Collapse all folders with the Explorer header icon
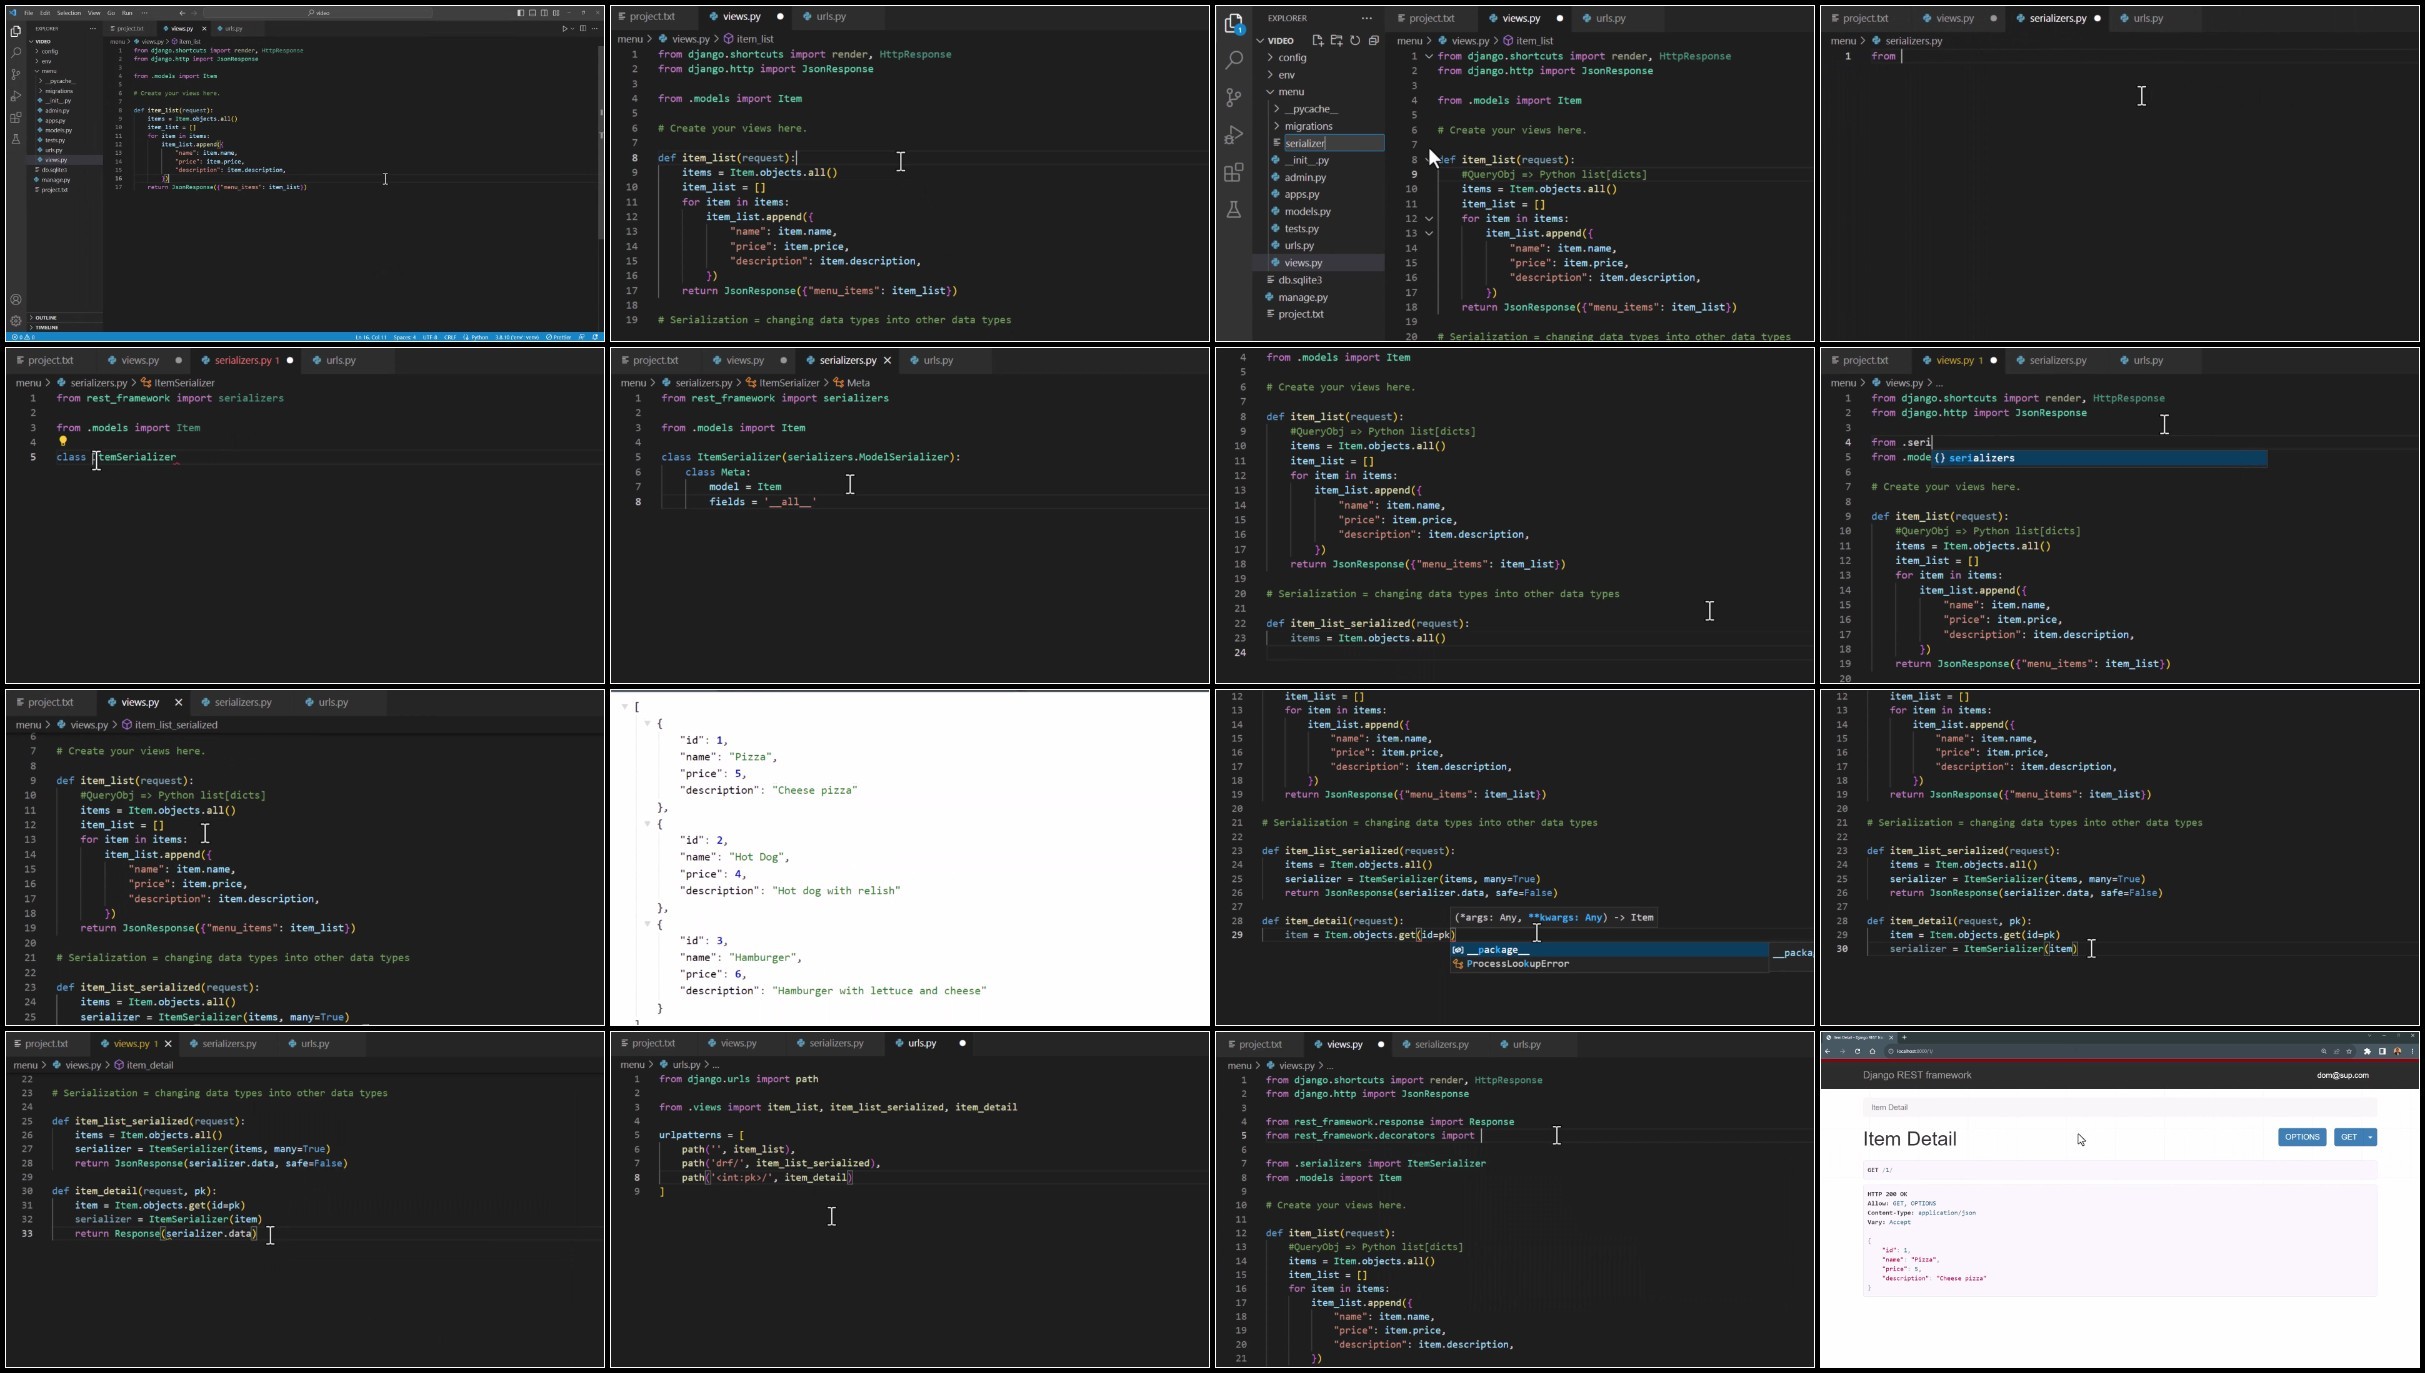This screenshot has height=1373, width=2425. (1374, 41)
